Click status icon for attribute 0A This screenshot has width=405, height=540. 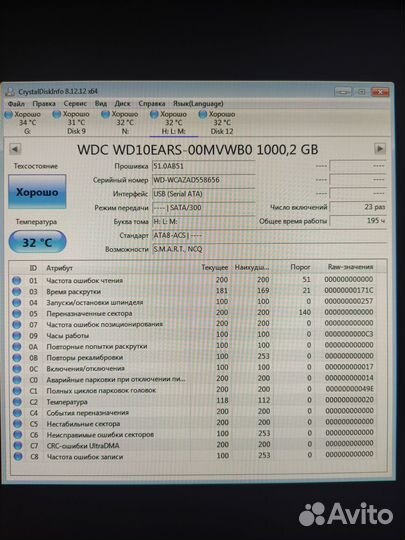[17, 347]
